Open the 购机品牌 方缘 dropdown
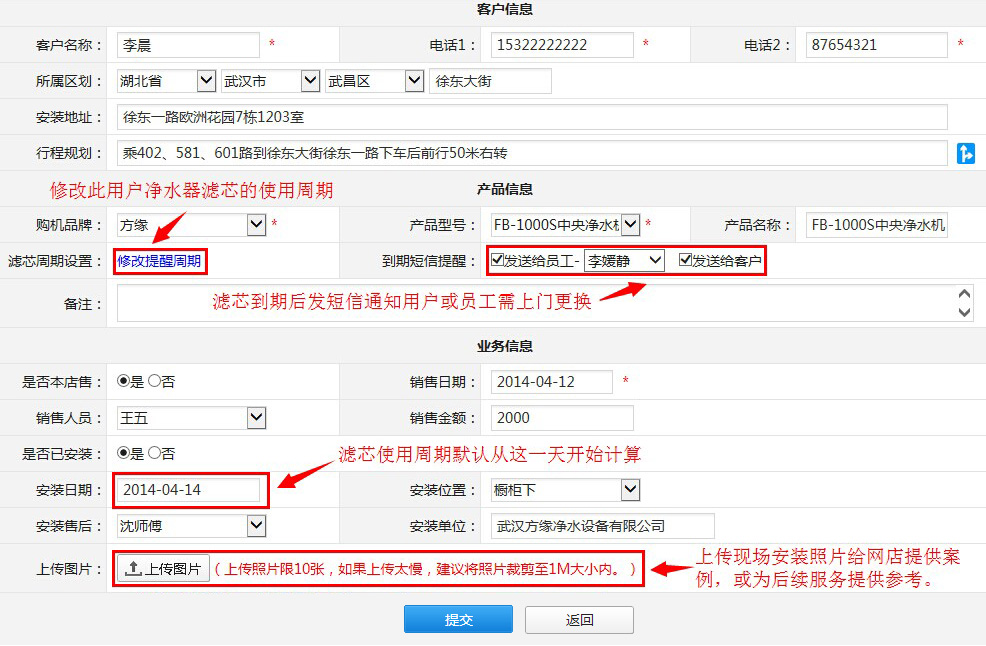Image resolution: width=986 pixels, height=646 pixels. click(191, 225)
